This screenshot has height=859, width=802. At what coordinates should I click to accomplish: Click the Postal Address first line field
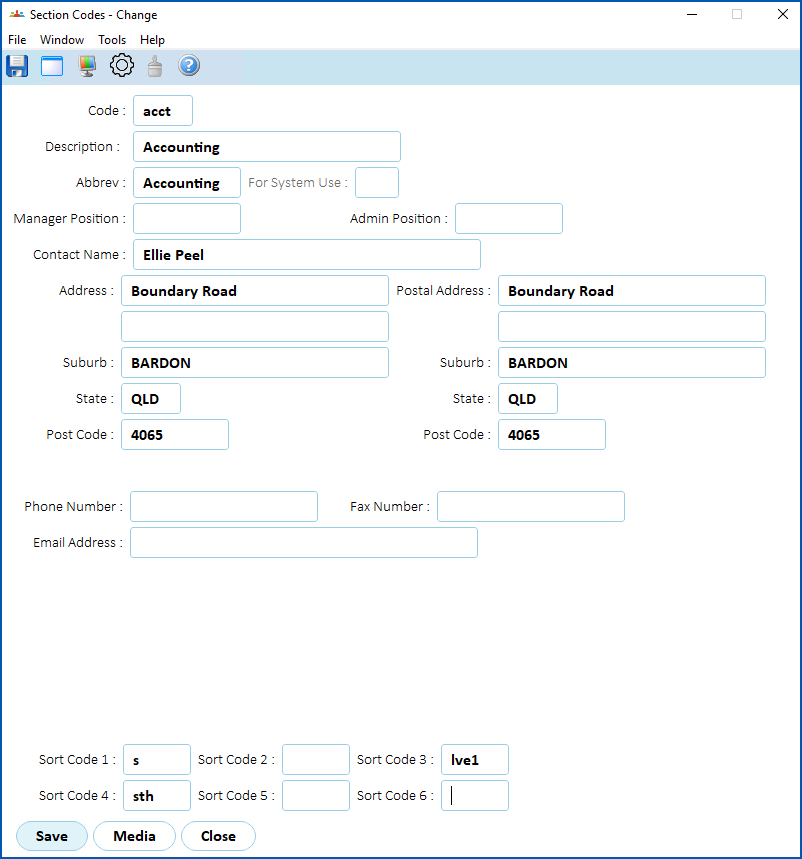point(632,291)
